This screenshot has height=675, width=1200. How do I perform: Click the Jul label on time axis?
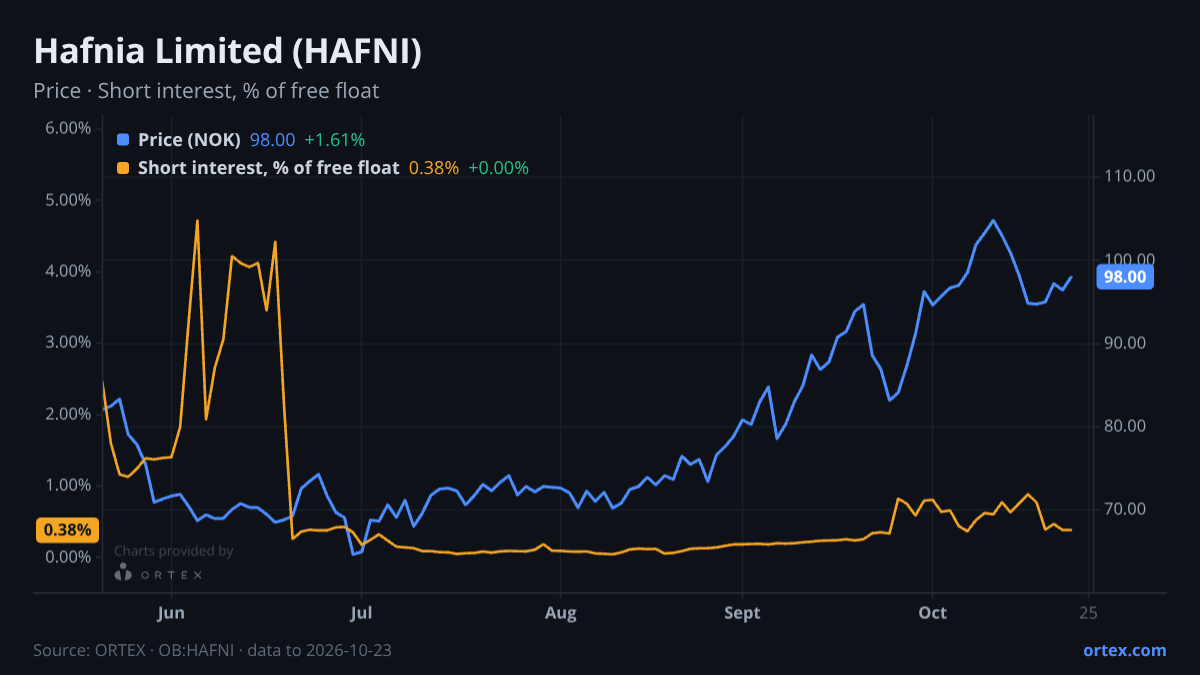362,613
